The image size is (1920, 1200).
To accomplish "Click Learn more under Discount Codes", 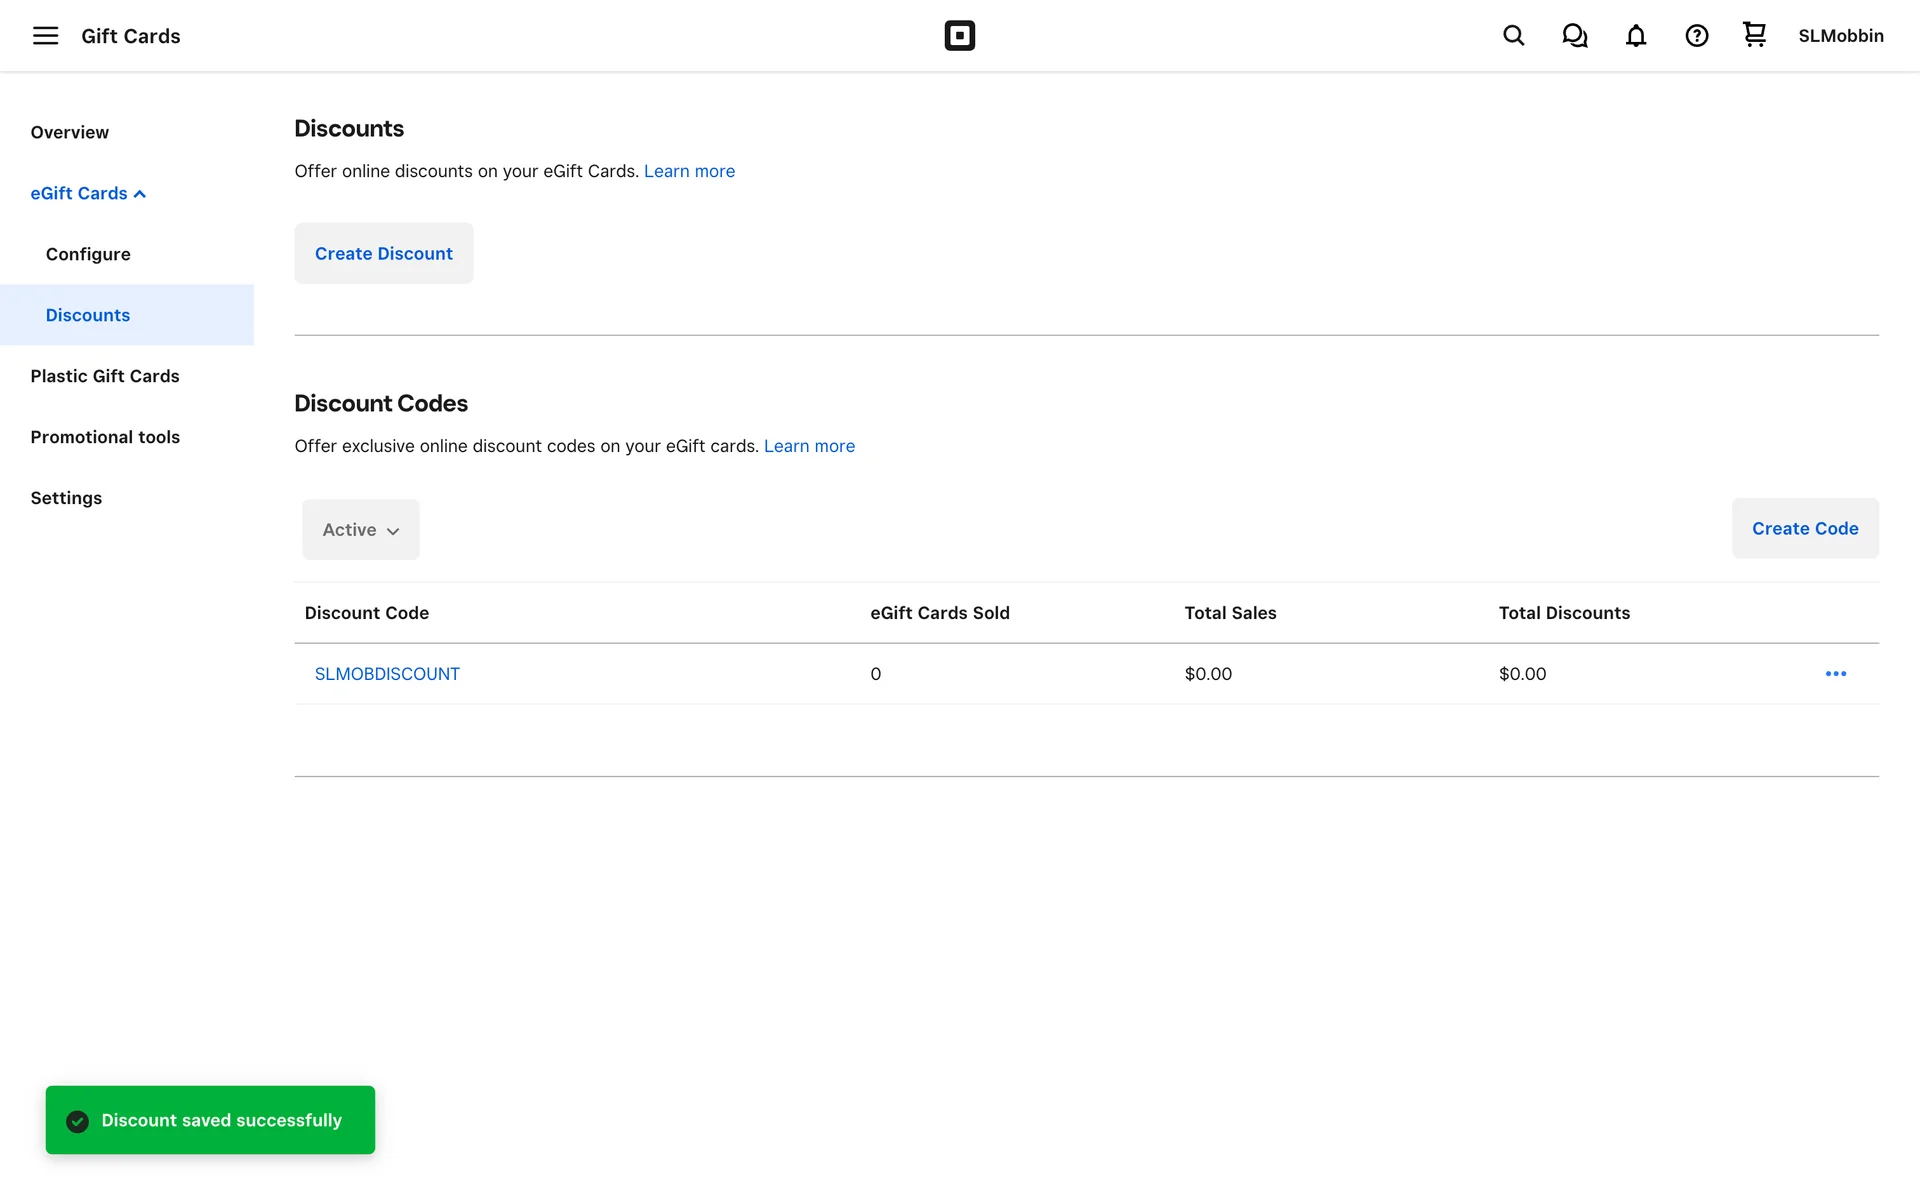I will pos(809,446).
